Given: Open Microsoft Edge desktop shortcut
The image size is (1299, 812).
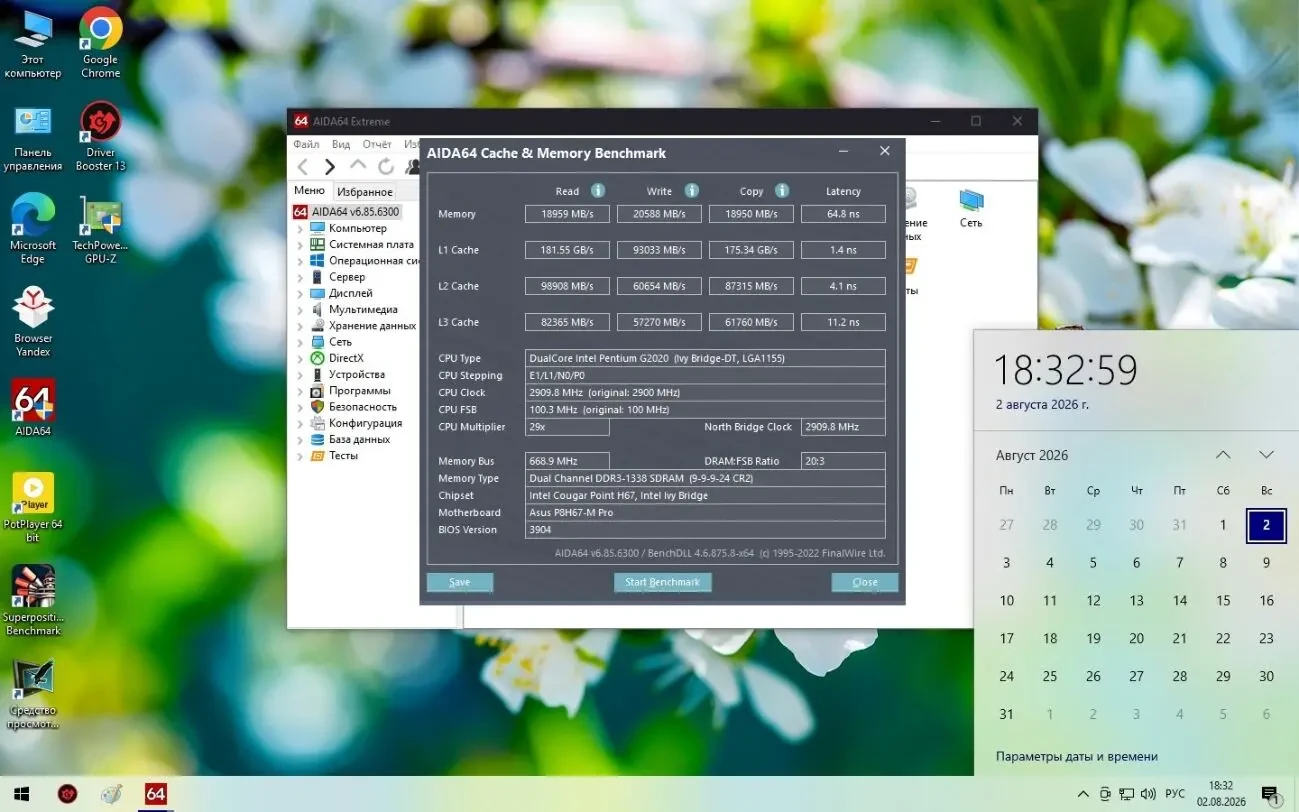Looking at the screenshot, I should (33, 229).
